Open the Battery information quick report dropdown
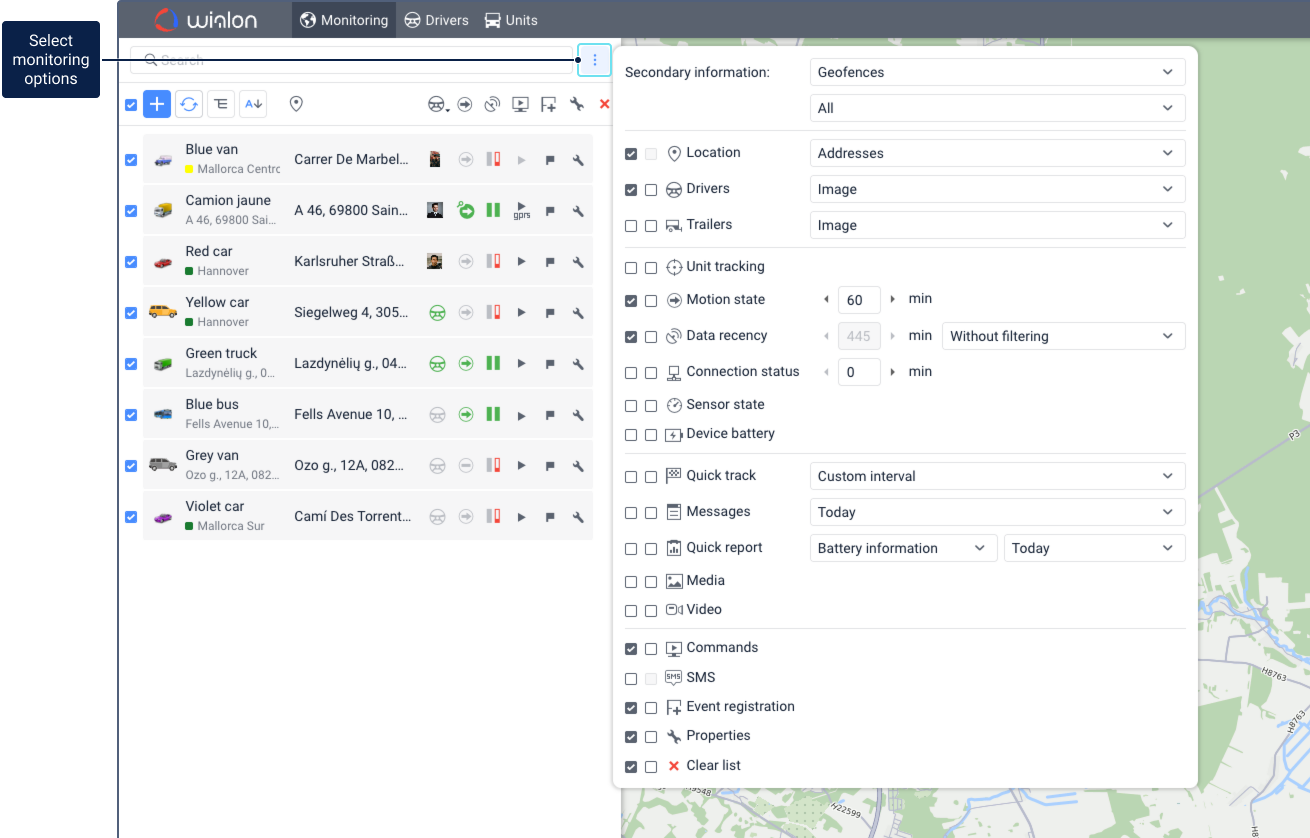1310x838 pixels. tap(902, 548)
